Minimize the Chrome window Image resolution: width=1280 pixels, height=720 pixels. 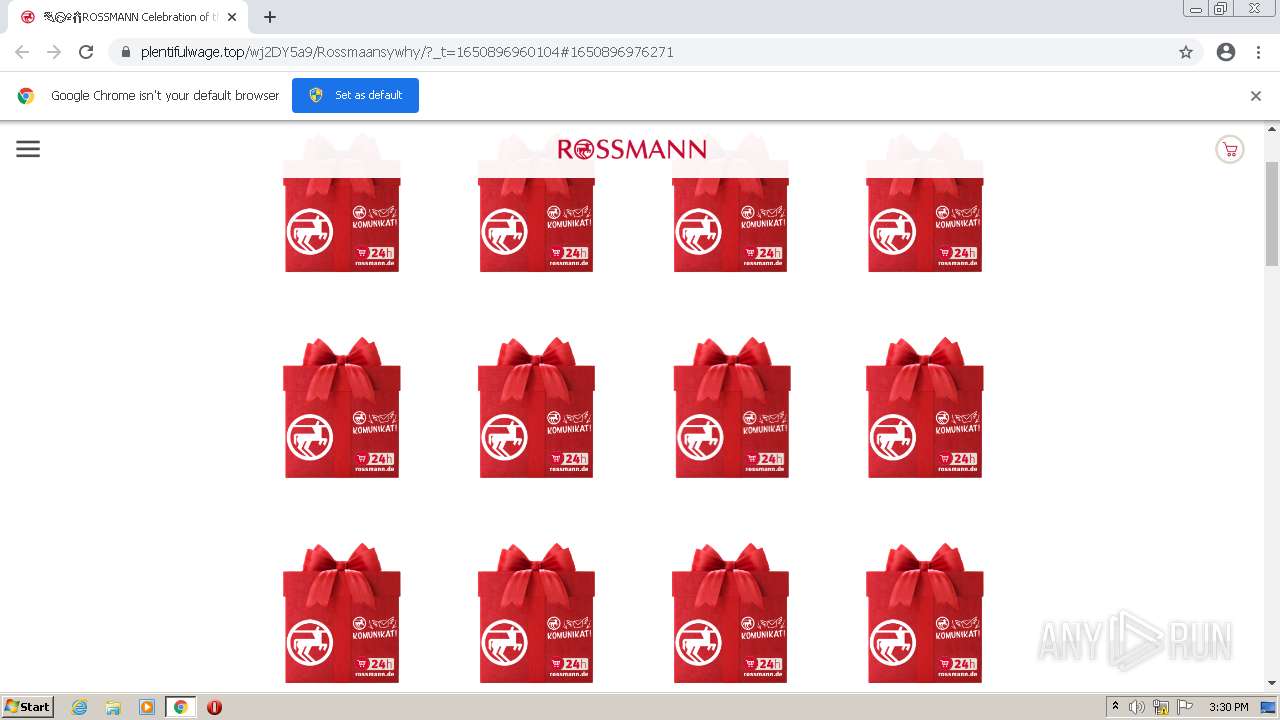tap(1195, 9)
